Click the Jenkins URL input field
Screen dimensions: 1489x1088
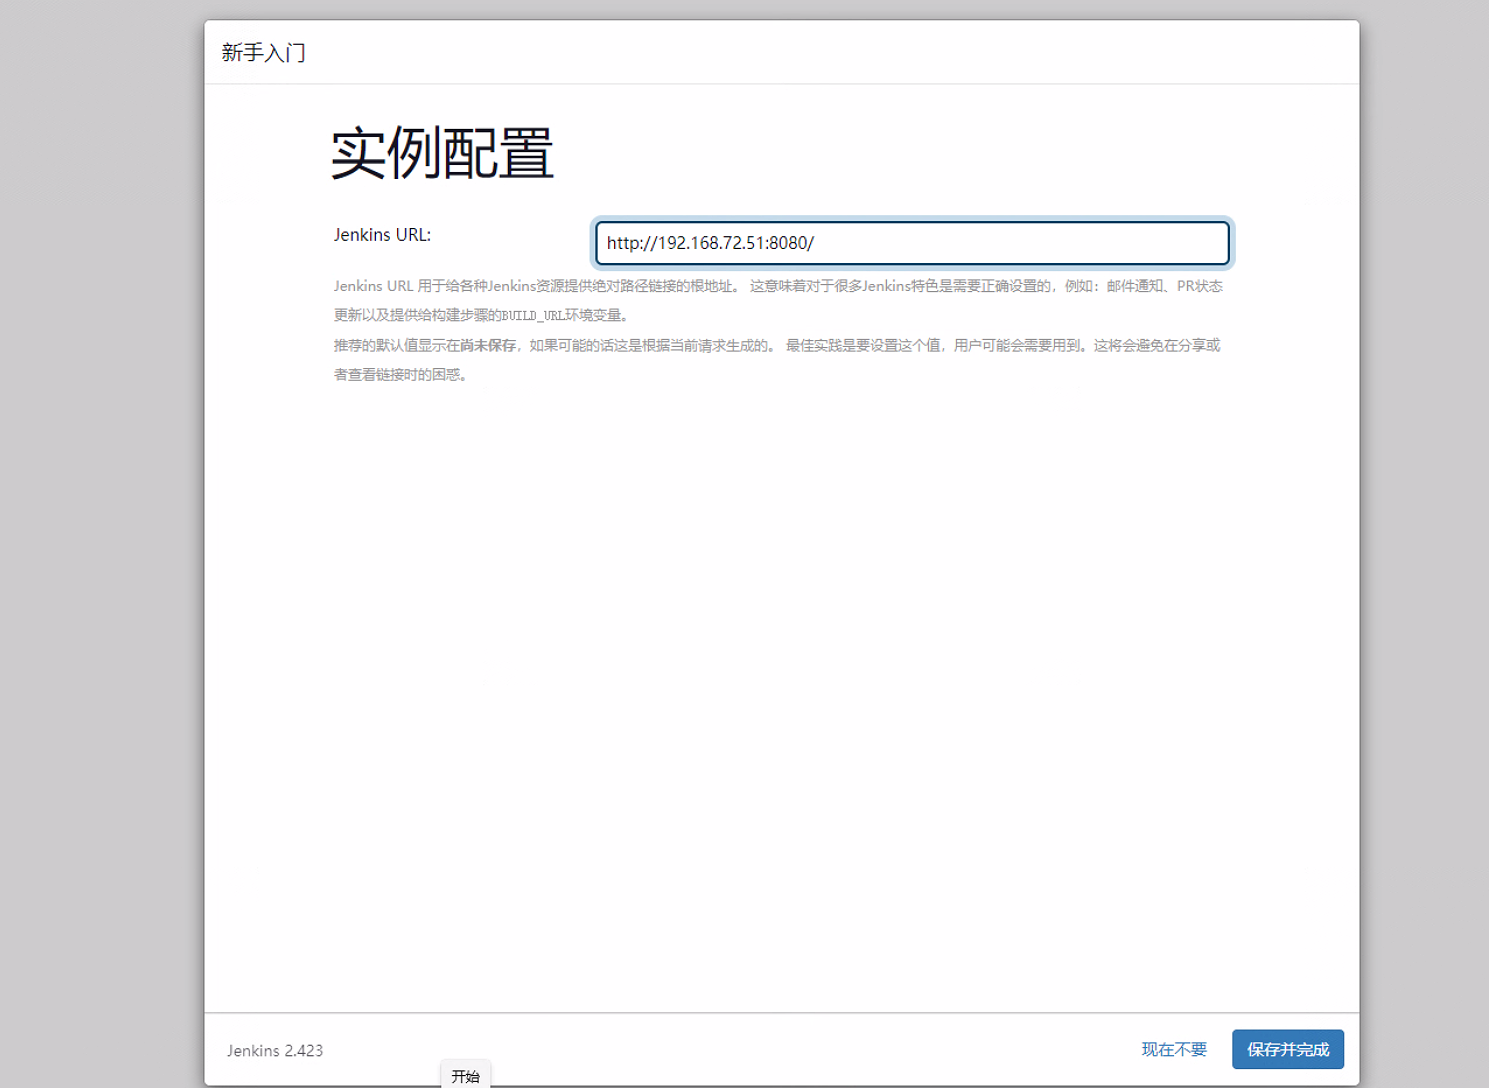912,243
